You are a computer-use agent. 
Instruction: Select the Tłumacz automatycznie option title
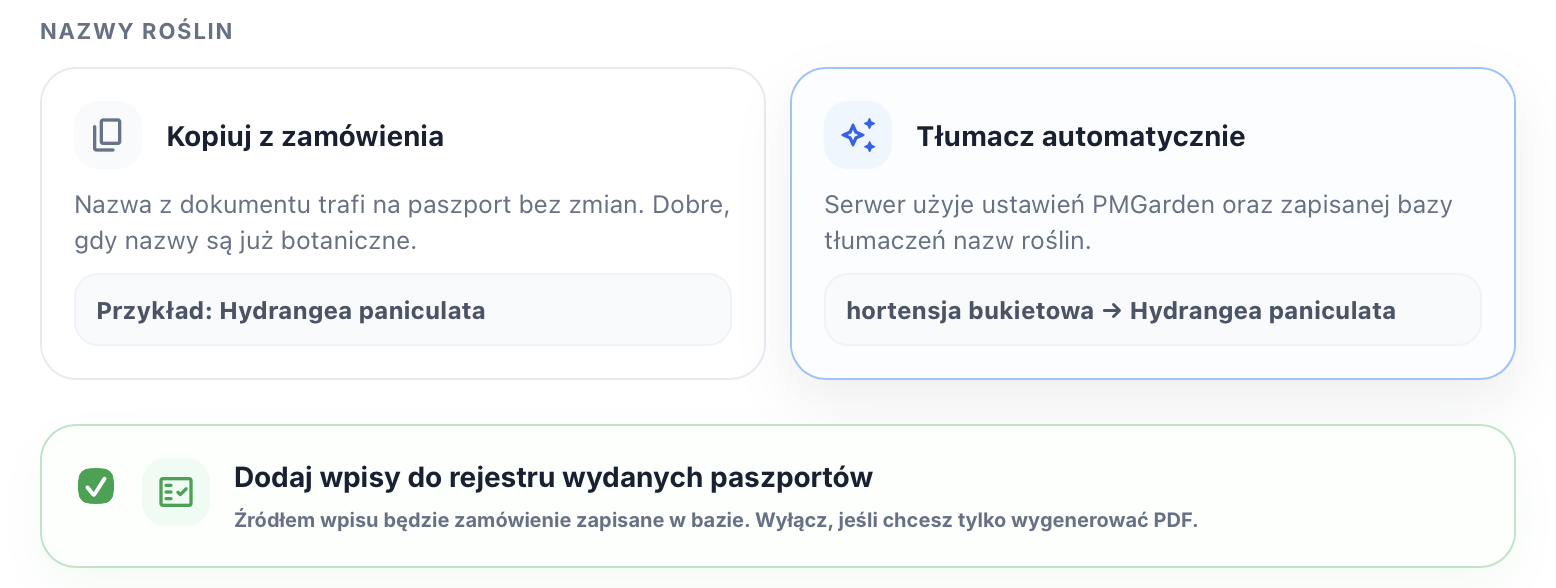pos(1081,136)
